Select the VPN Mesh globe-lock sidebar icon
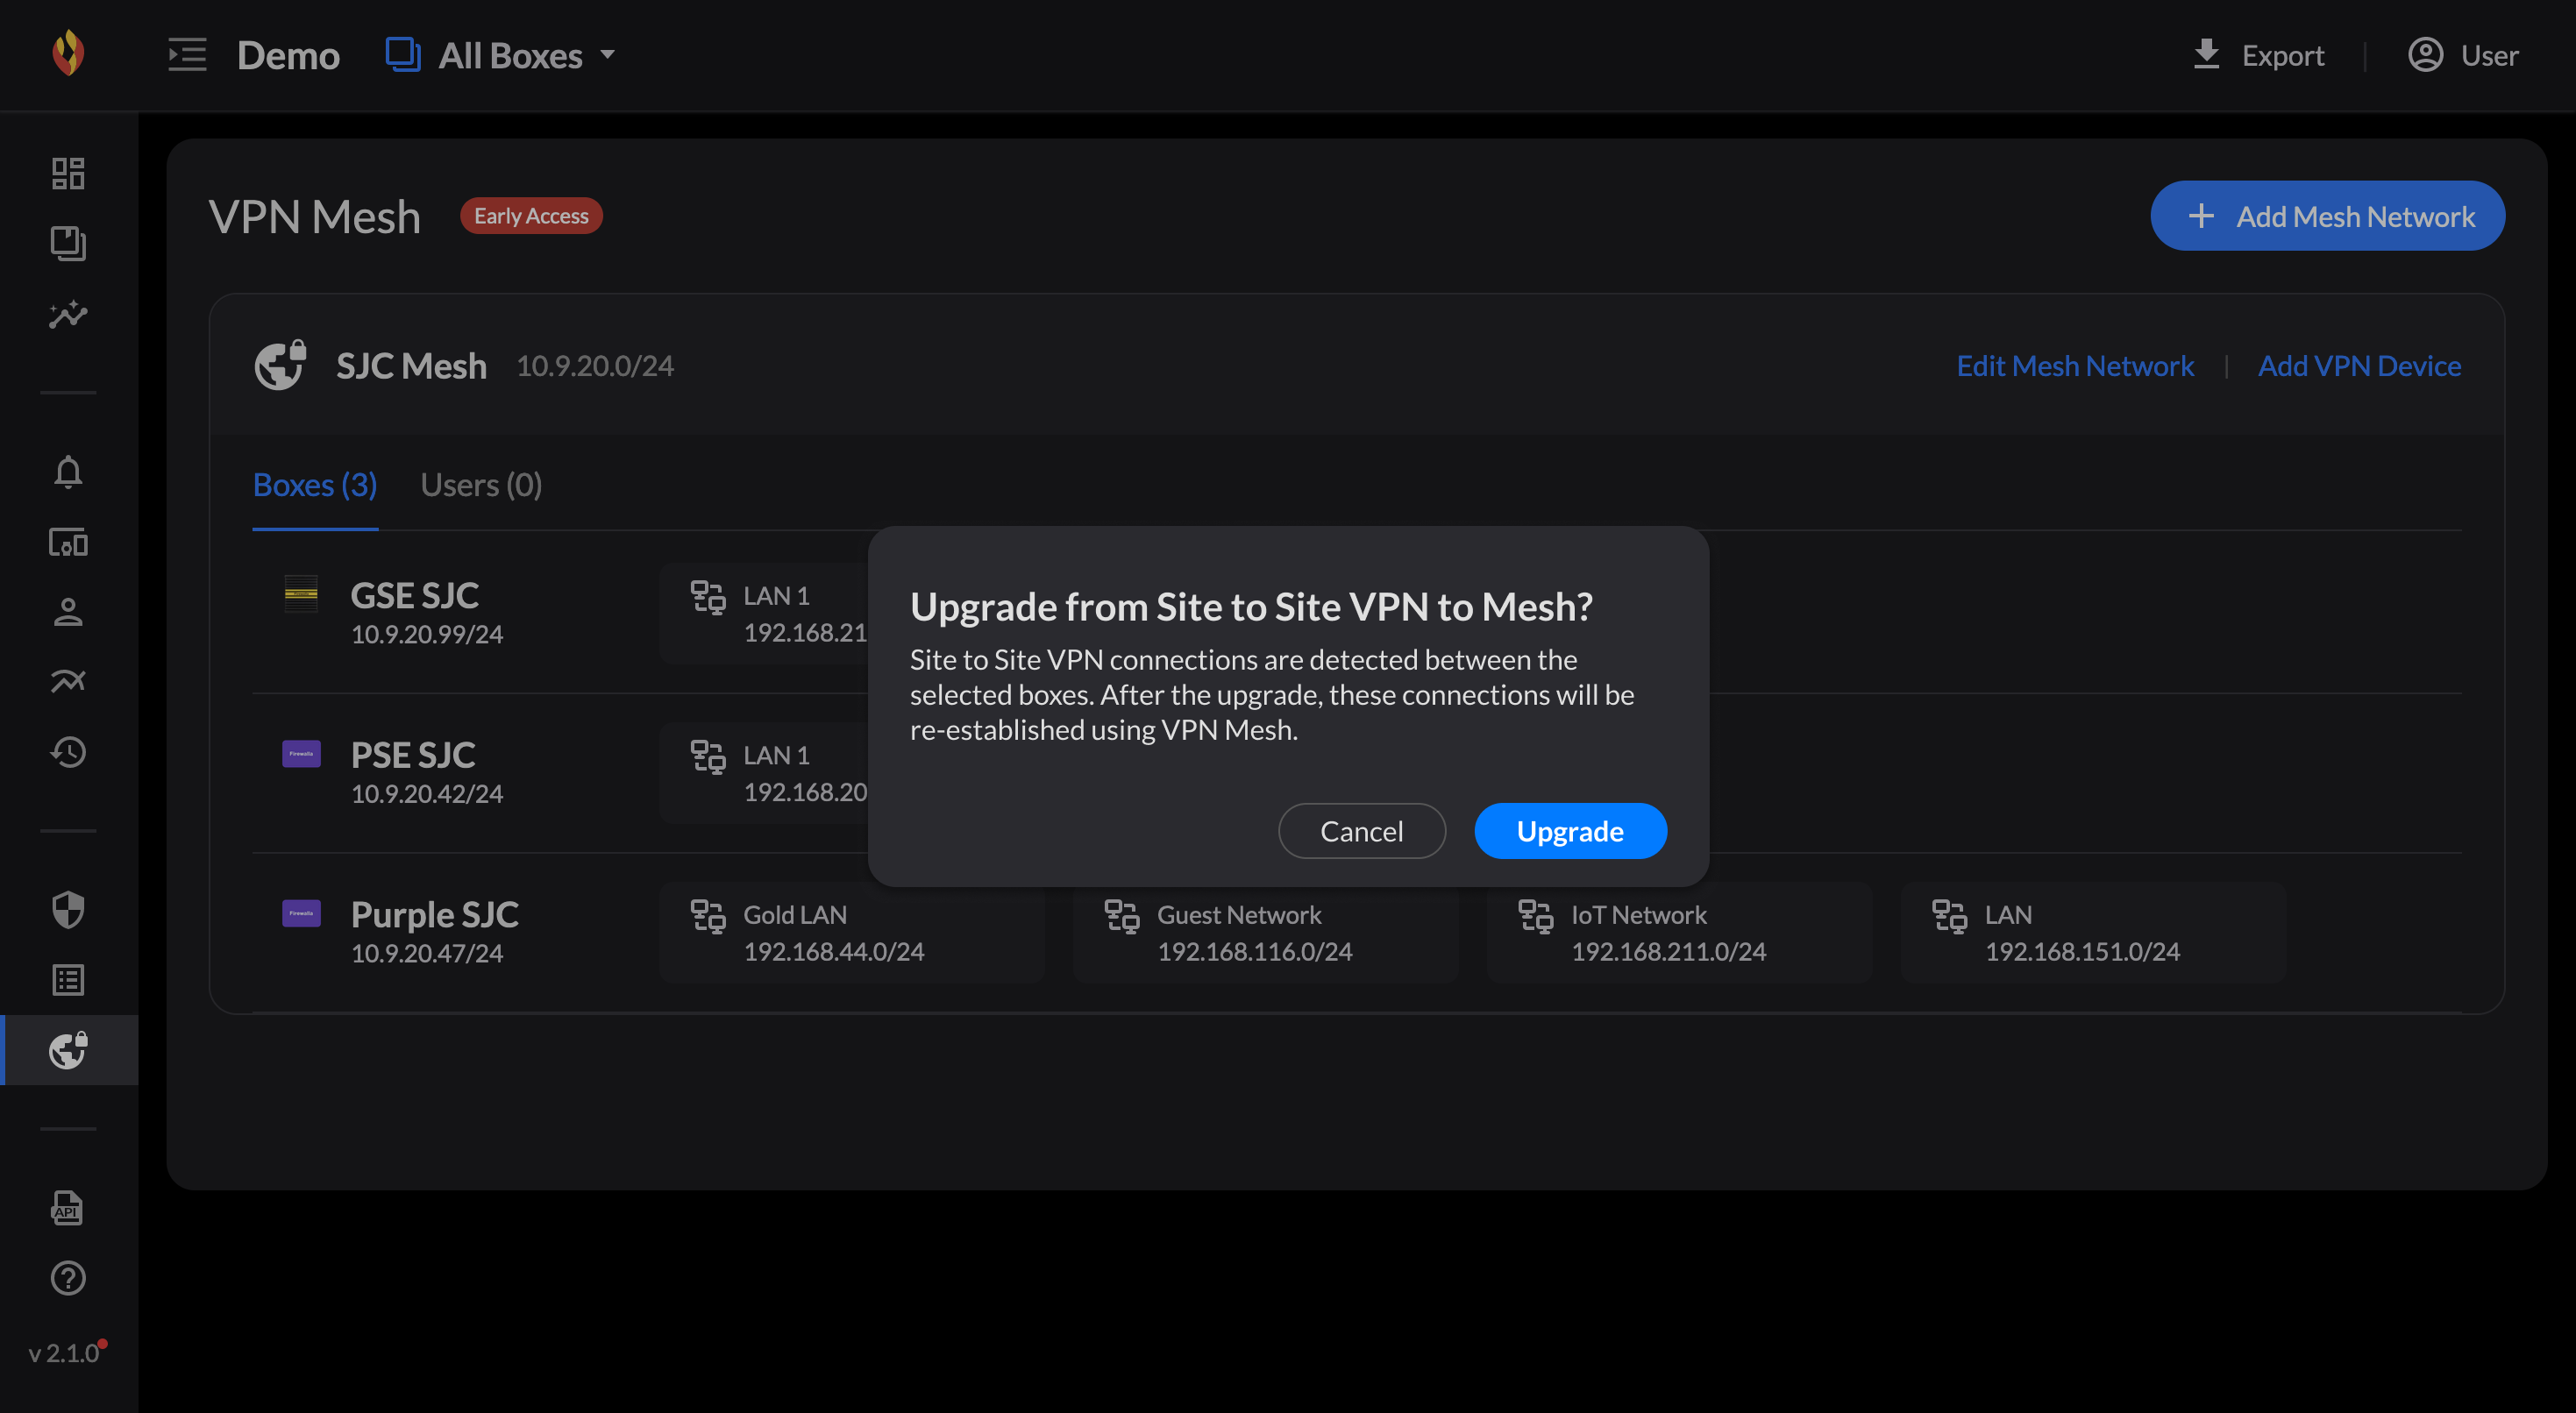The image size is (2576, 1413). [68, 1050]
